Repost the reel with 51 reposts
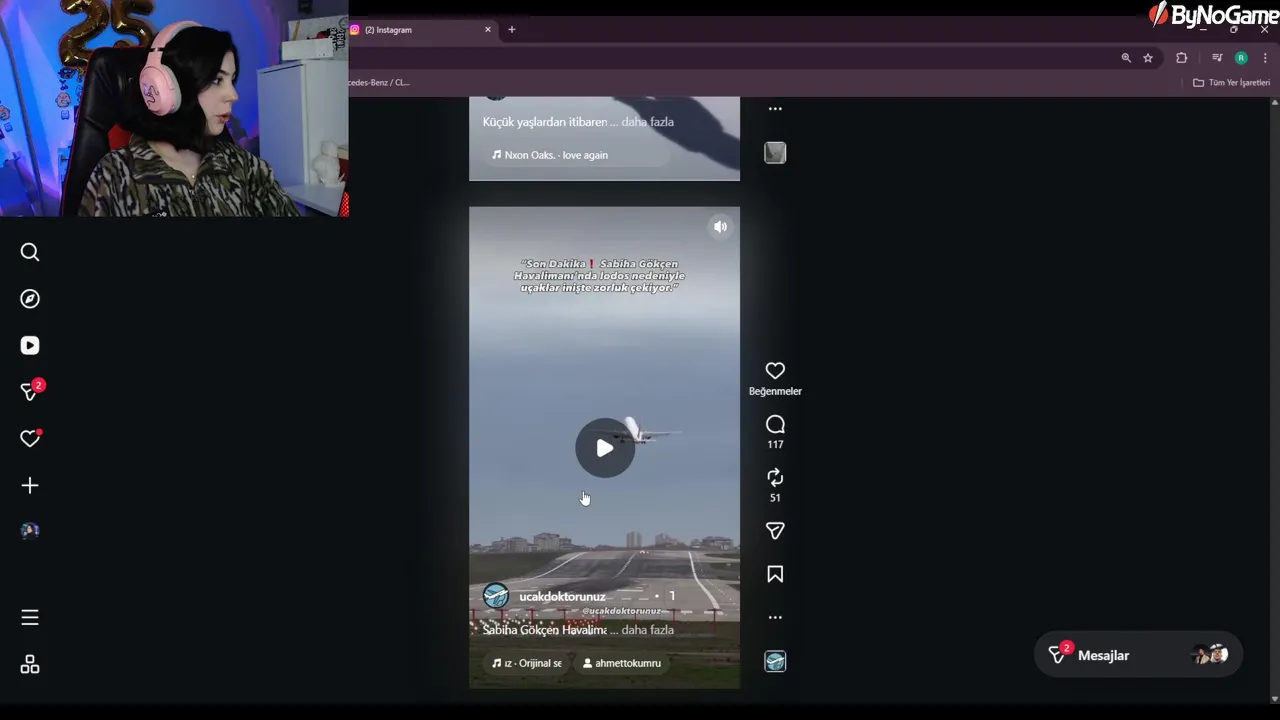 pyautogui.click(x=775, y=477)
